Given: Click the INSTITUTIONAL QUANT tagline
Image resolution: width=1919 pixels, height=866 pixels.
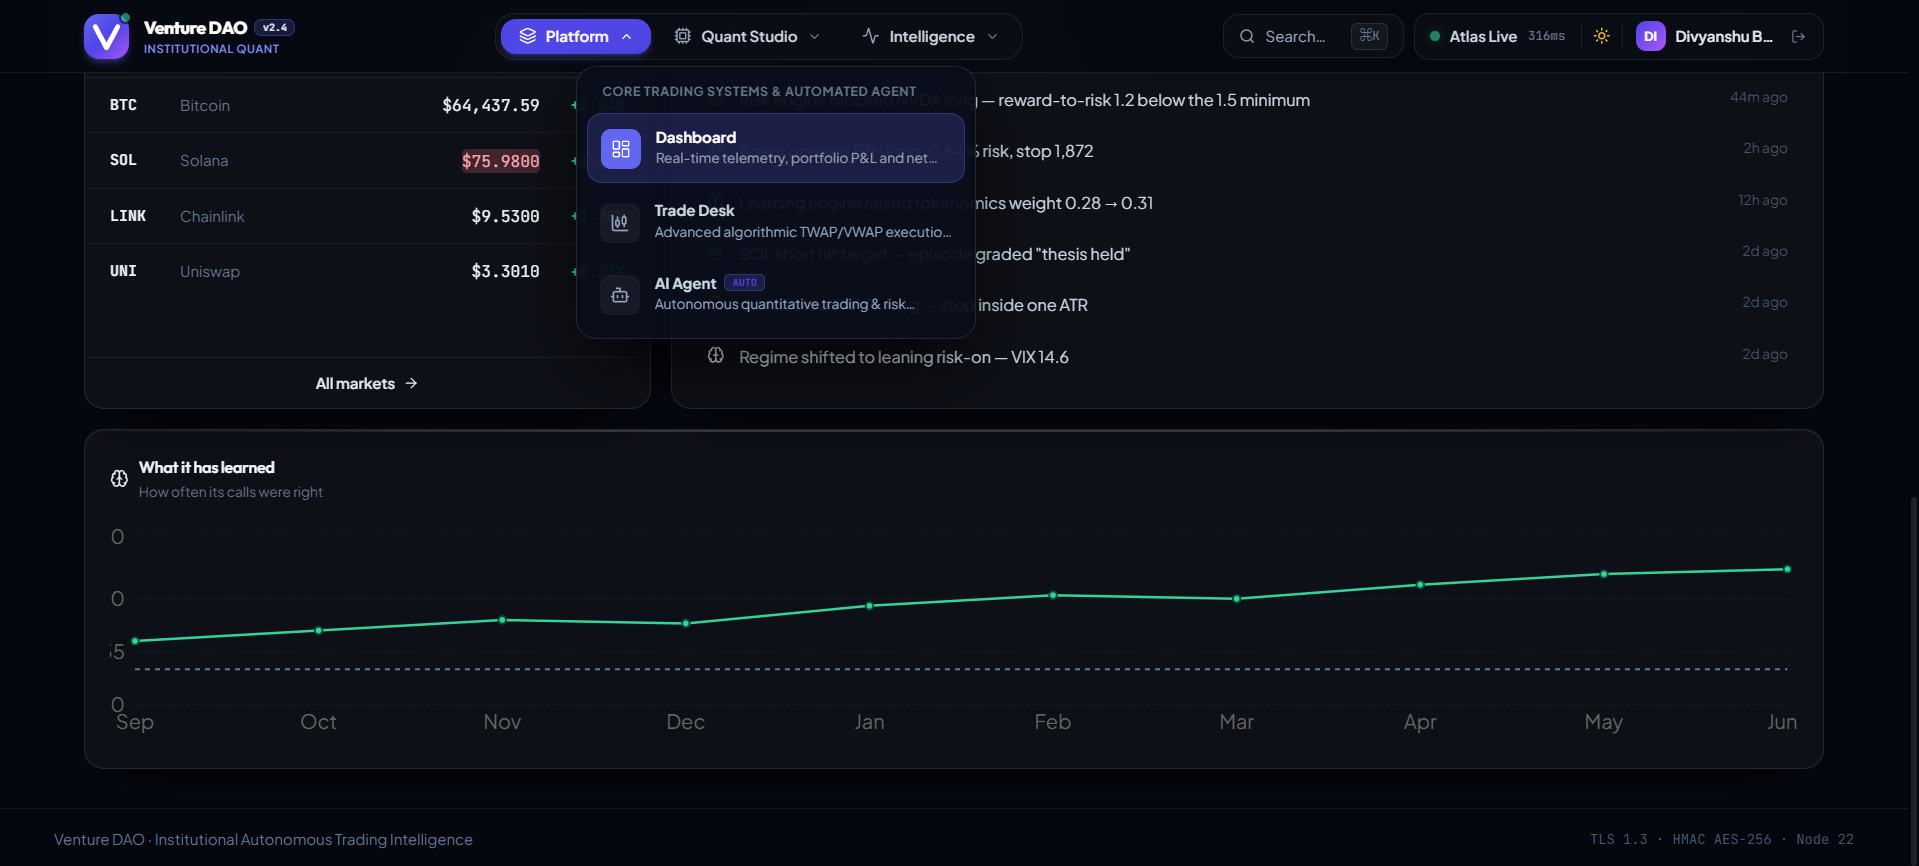Looking at the screenshot, I should point(211,49).
